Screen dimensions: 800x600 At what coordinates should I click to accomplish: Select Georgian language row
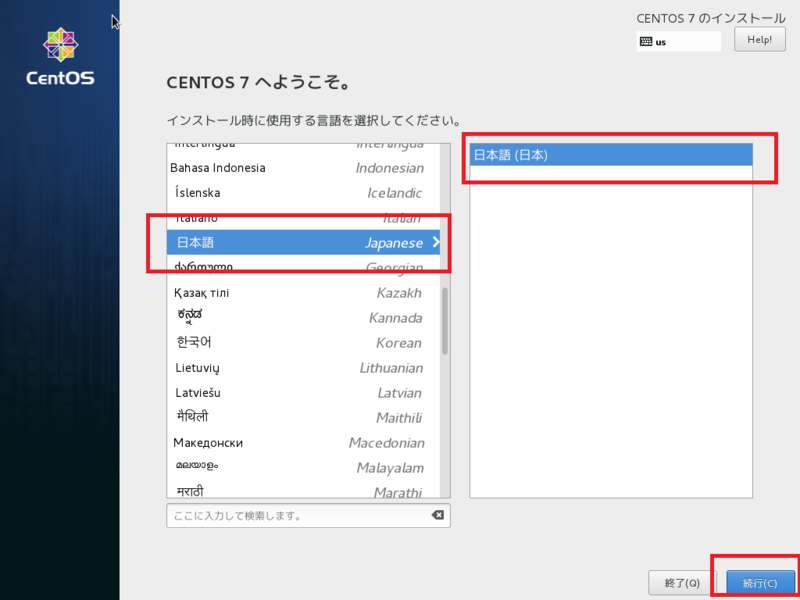(304, 267)
